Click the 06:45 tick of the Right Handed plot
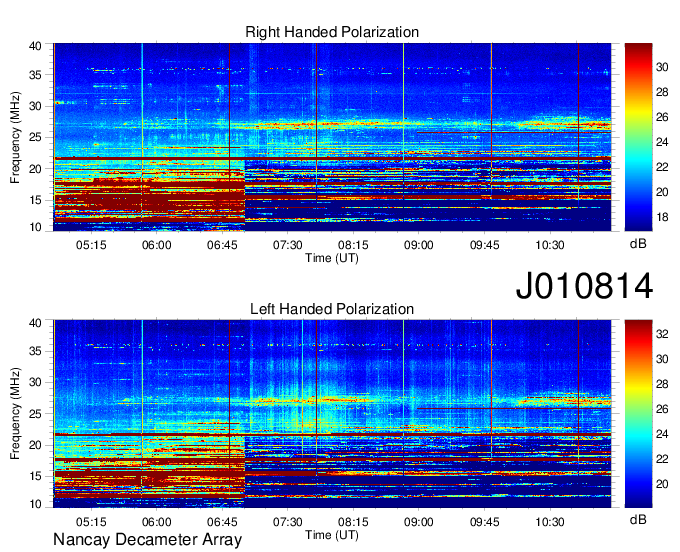 (222, 245)
